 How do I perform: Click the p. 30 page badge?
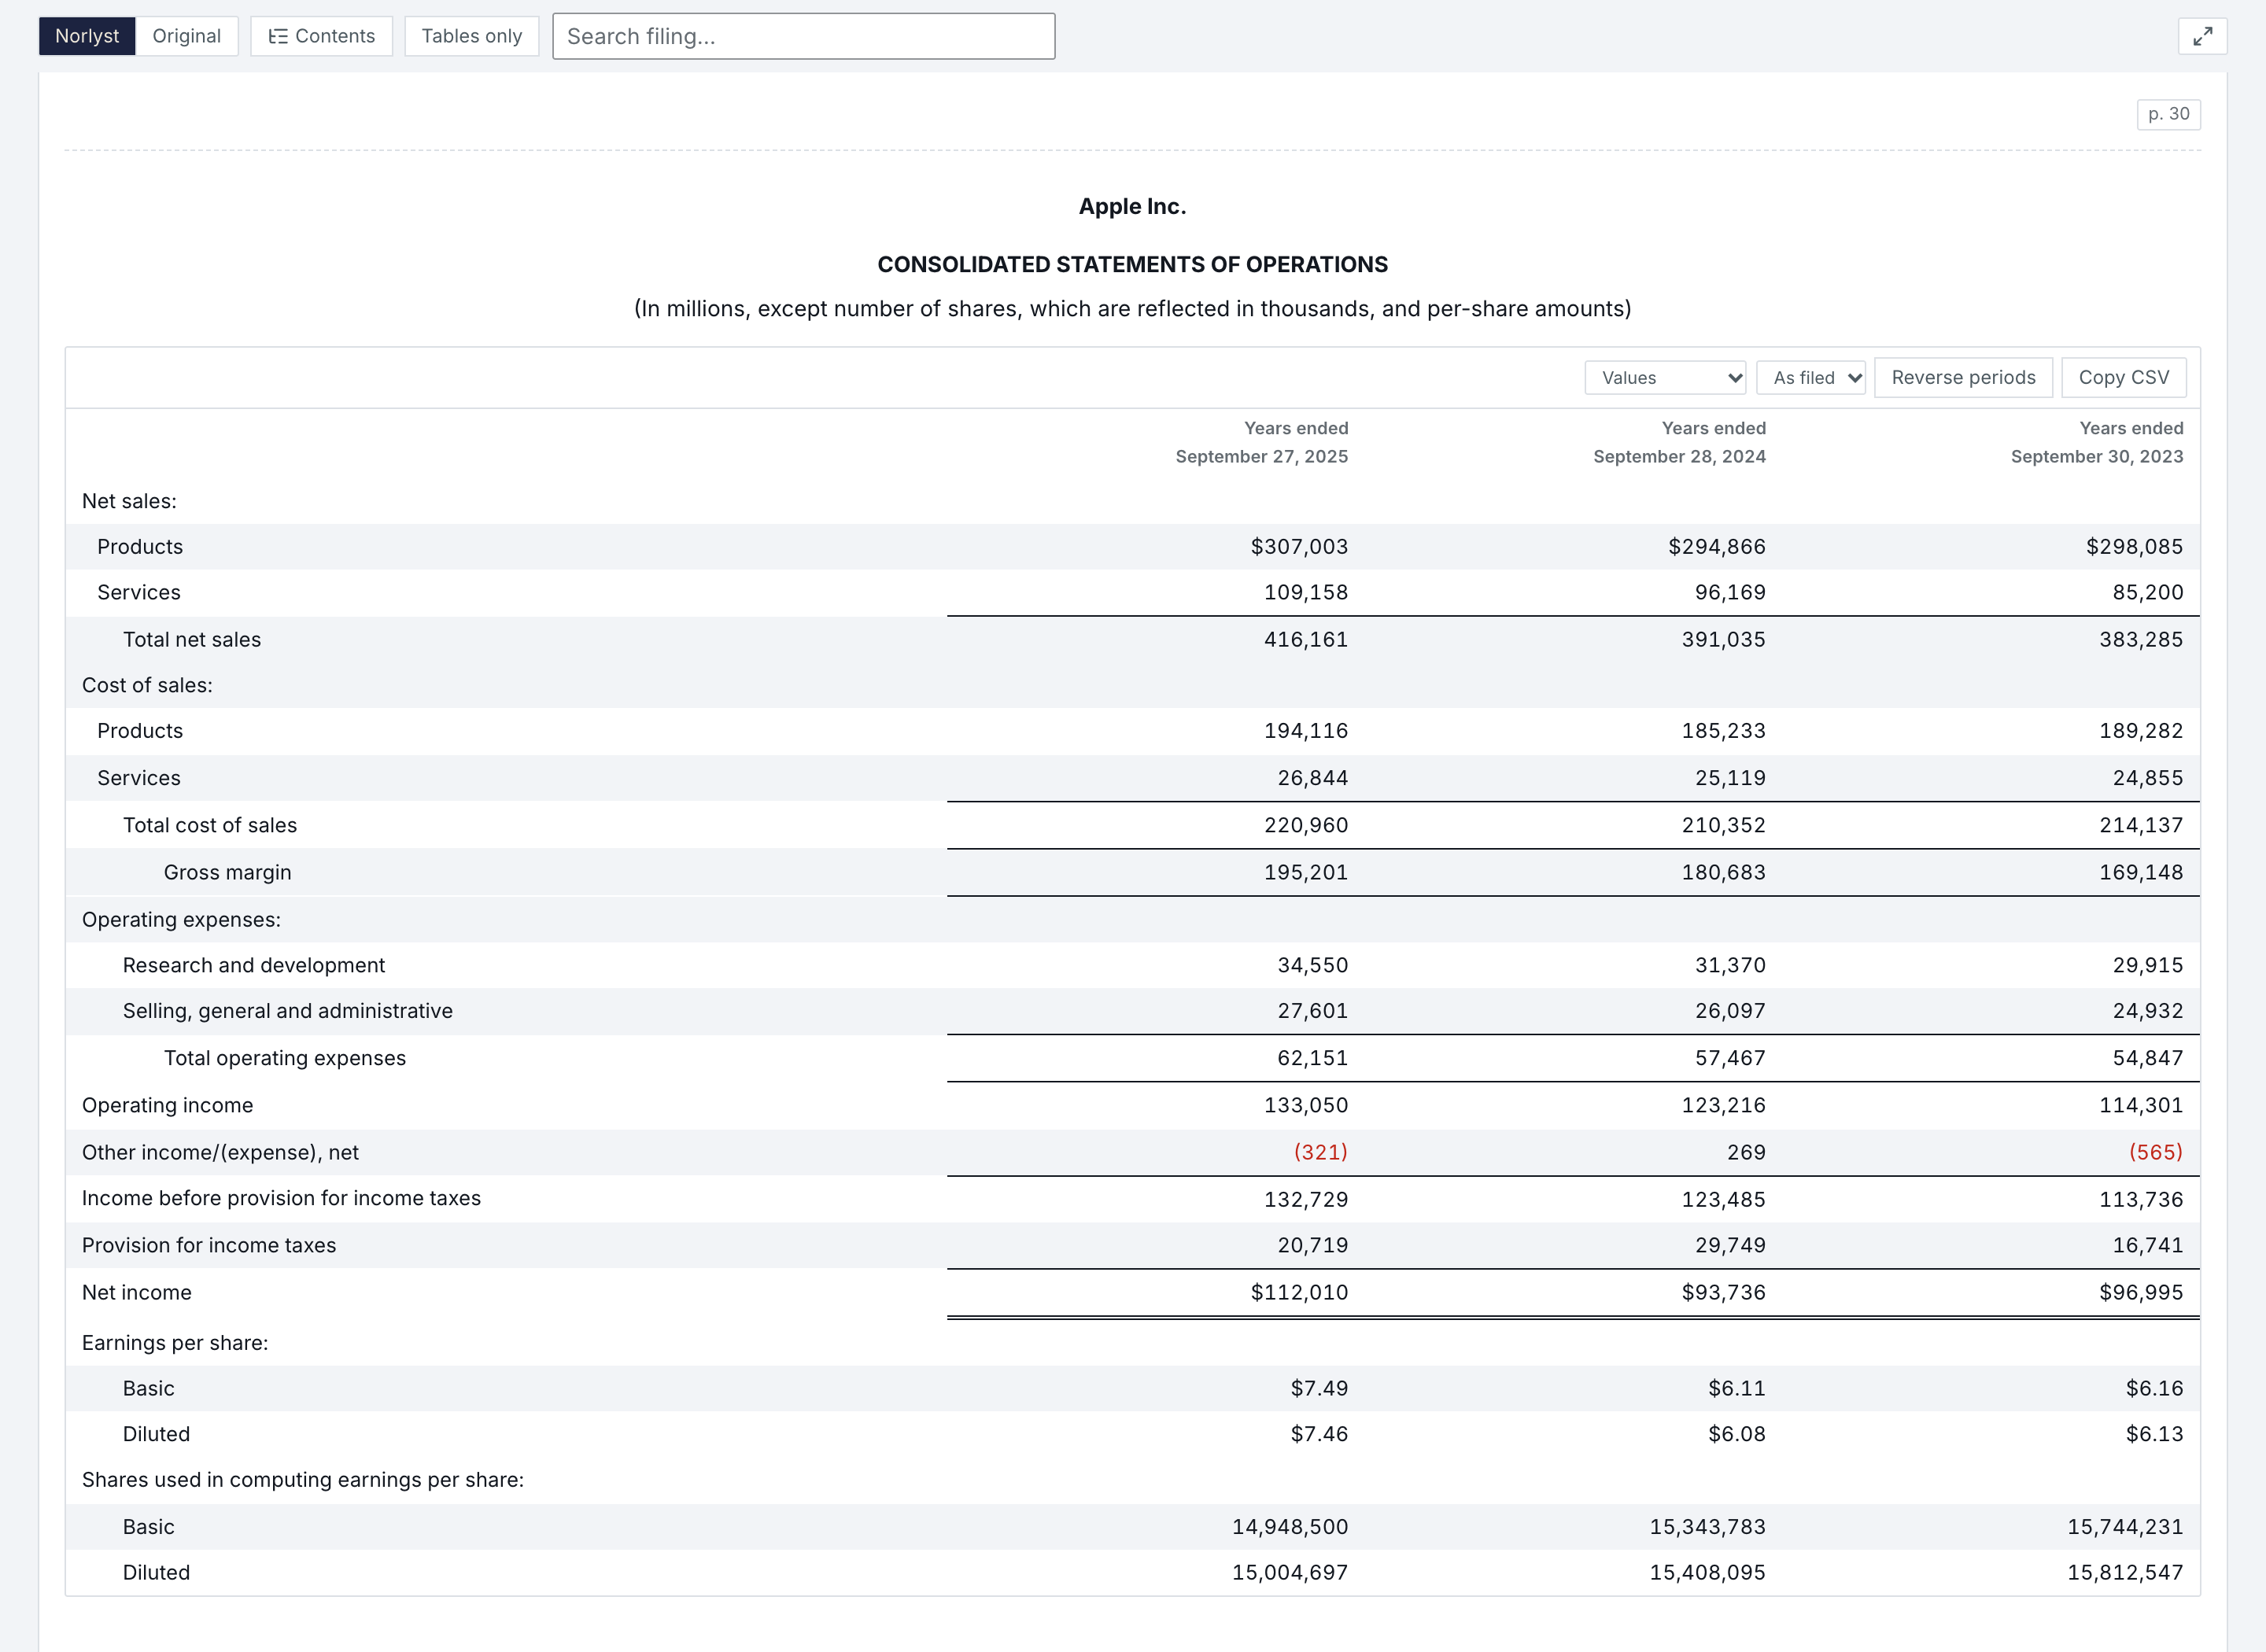[x=2168, y=114]
